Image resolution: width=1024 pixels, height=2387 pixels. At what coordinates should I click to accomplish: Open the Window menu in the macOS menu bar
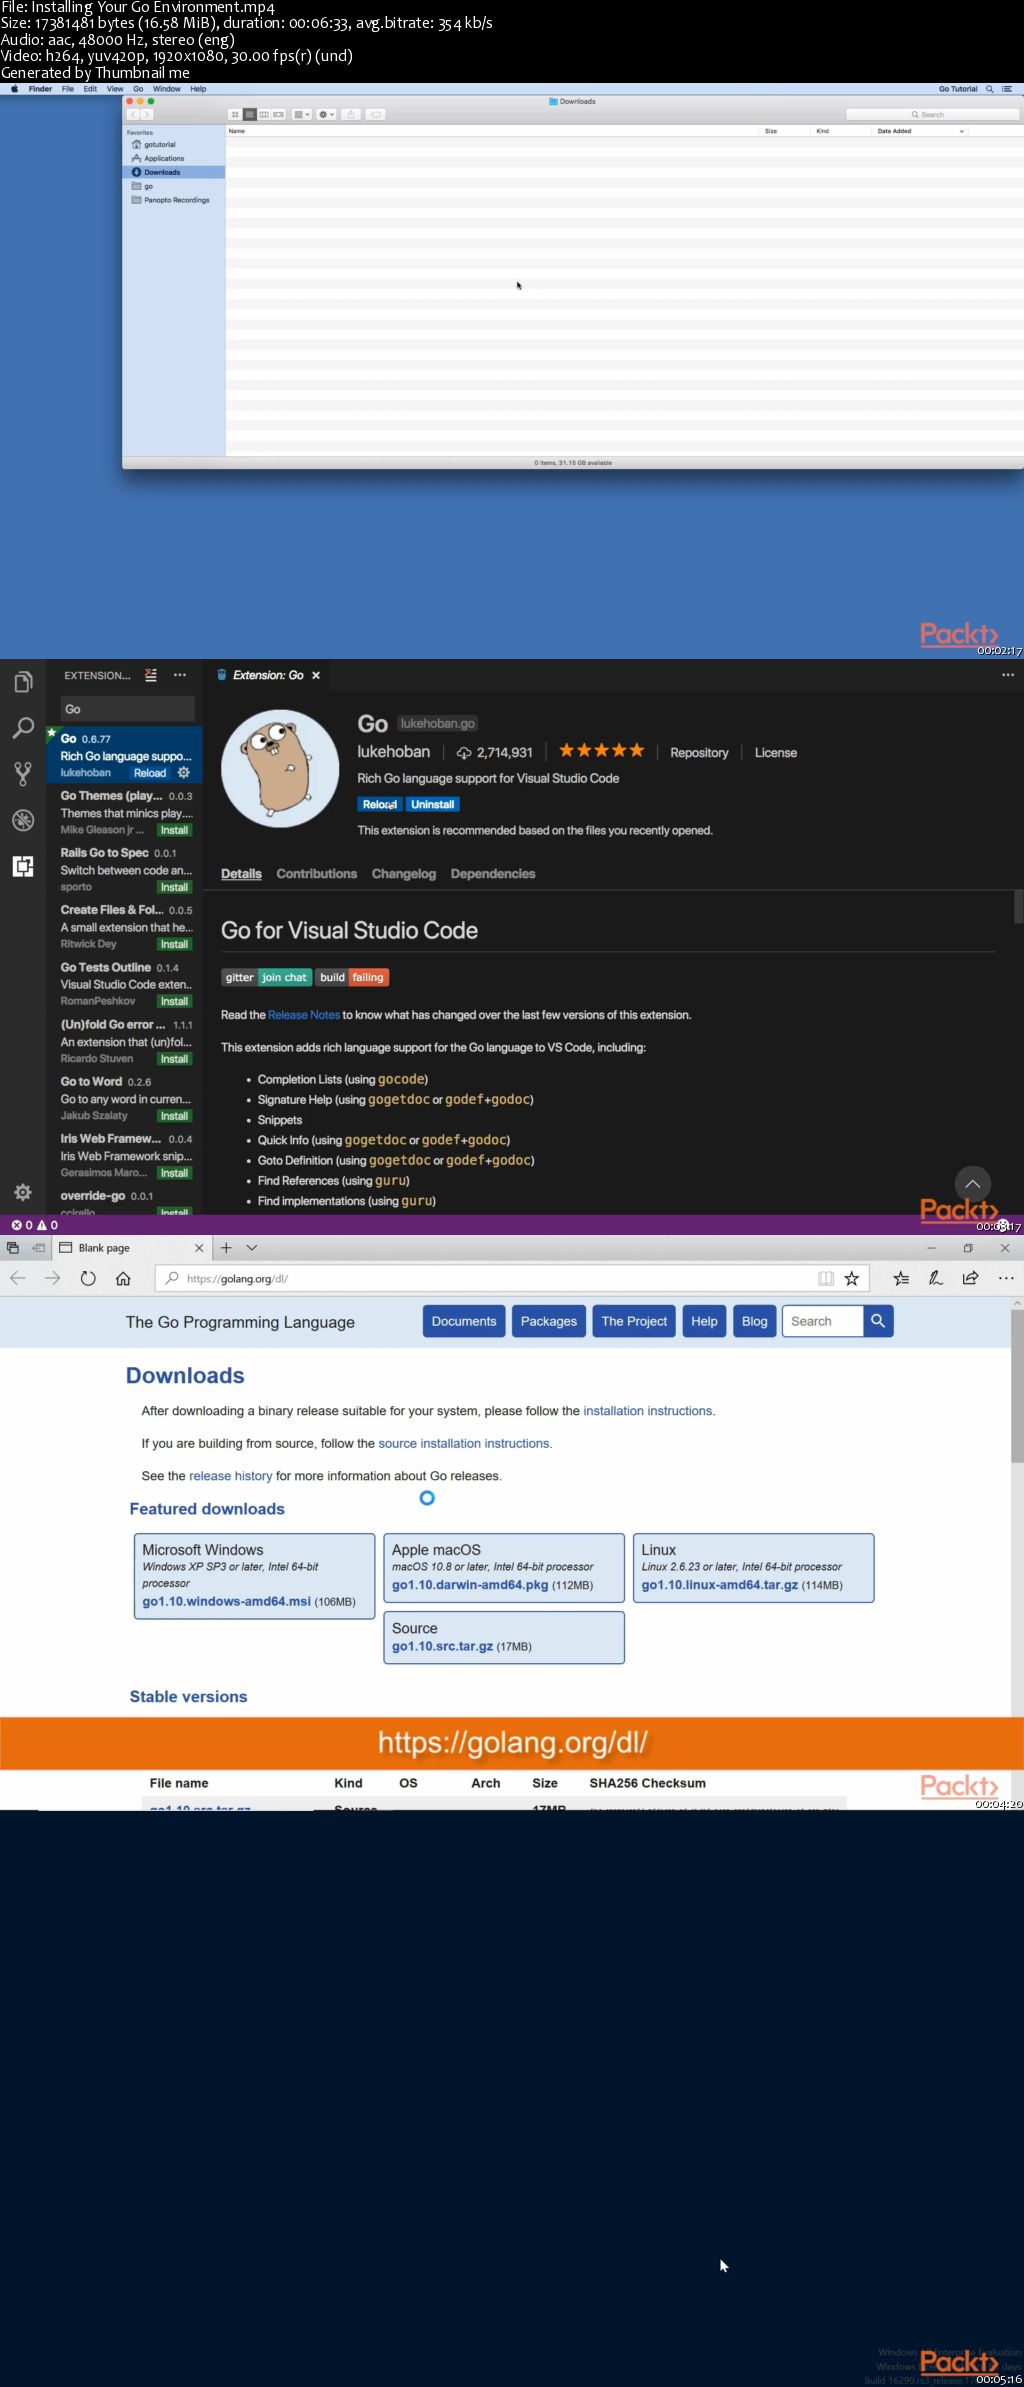(x=167, y=89)
